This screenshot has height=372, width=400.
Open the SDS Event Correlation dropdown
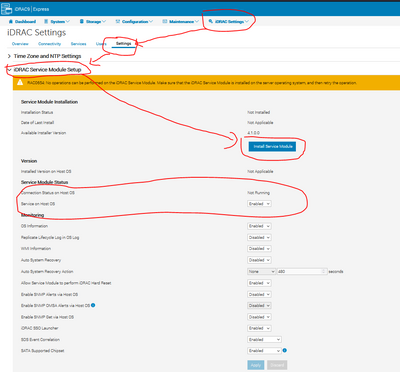point(264,339)
